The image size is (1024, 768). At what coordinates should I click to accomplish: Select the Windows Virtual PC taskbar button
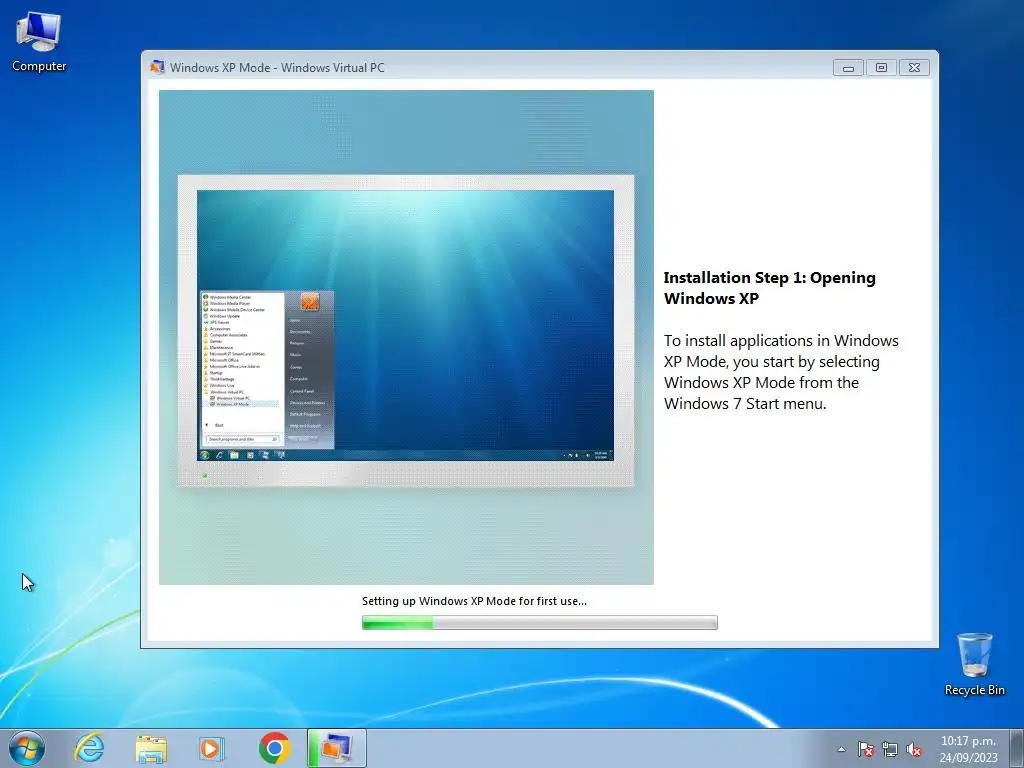tap(336, 748)
